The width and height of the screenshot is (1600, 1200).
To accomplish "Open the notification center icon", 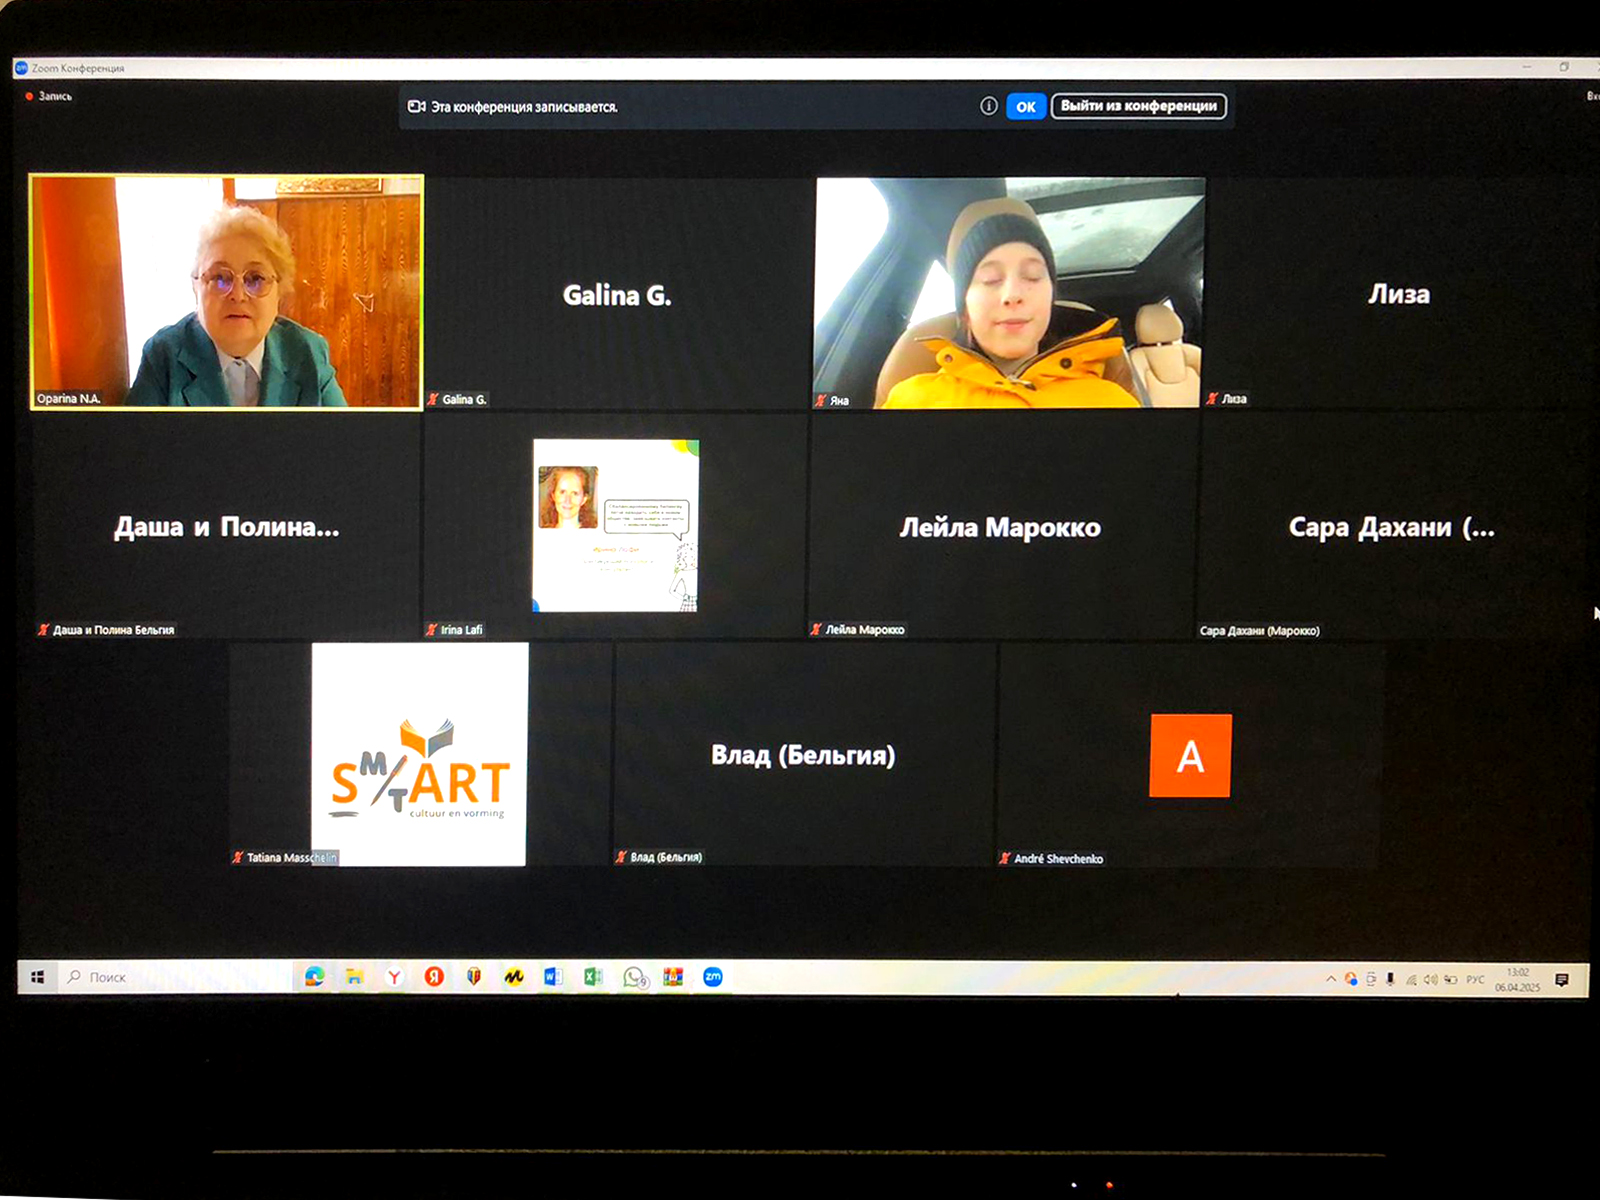I will tap(1562, 980).
